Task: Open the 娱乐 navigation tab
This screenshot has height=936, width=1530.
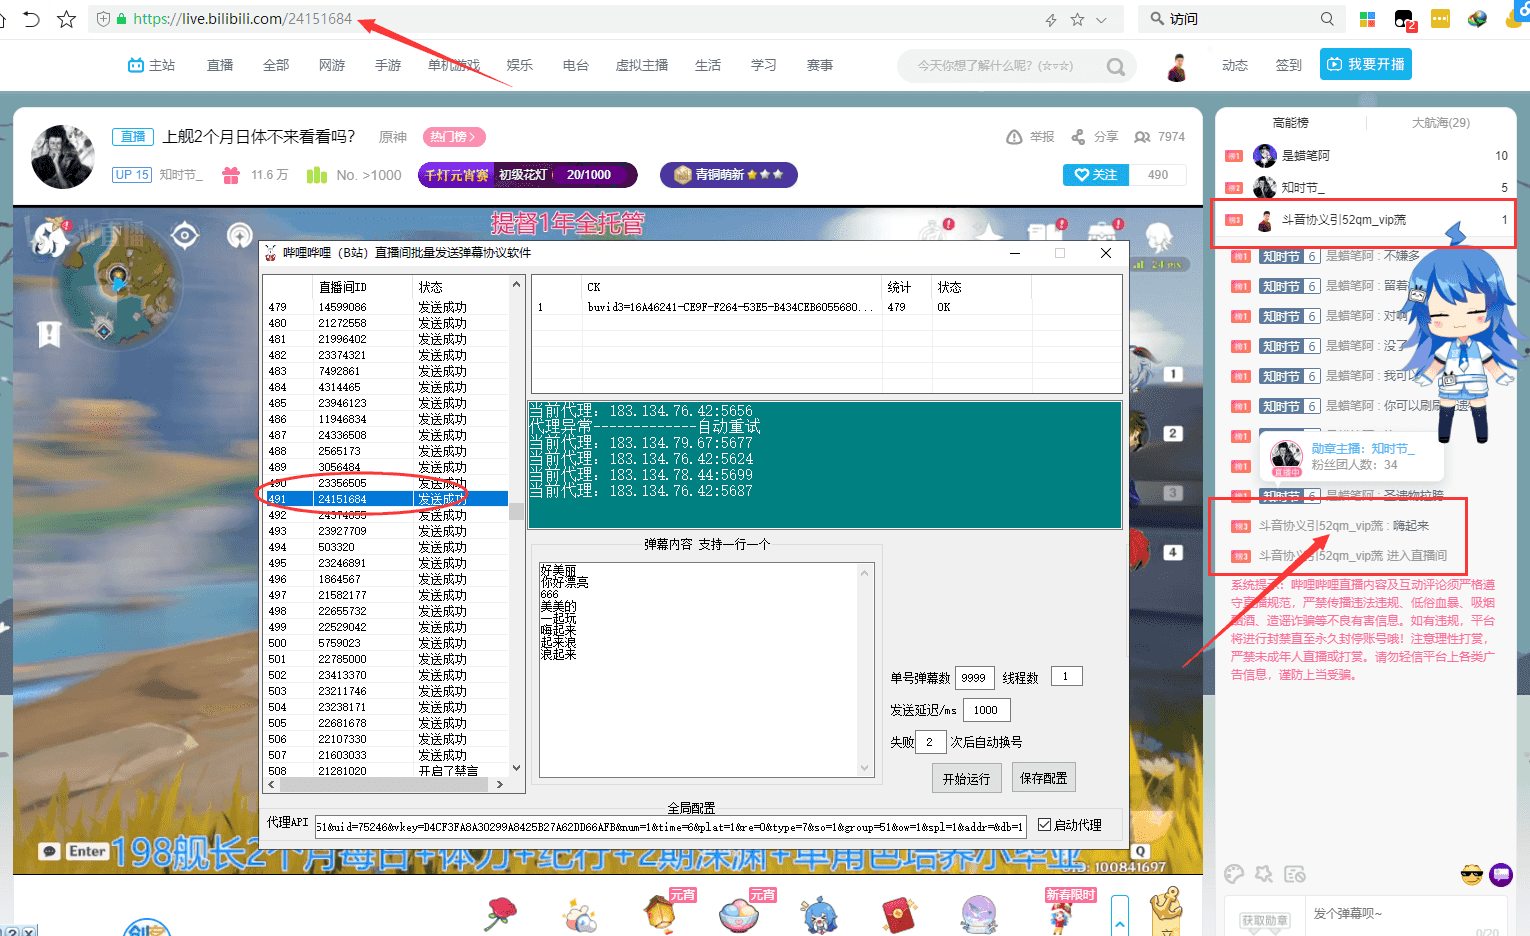Action: (520, 65)
